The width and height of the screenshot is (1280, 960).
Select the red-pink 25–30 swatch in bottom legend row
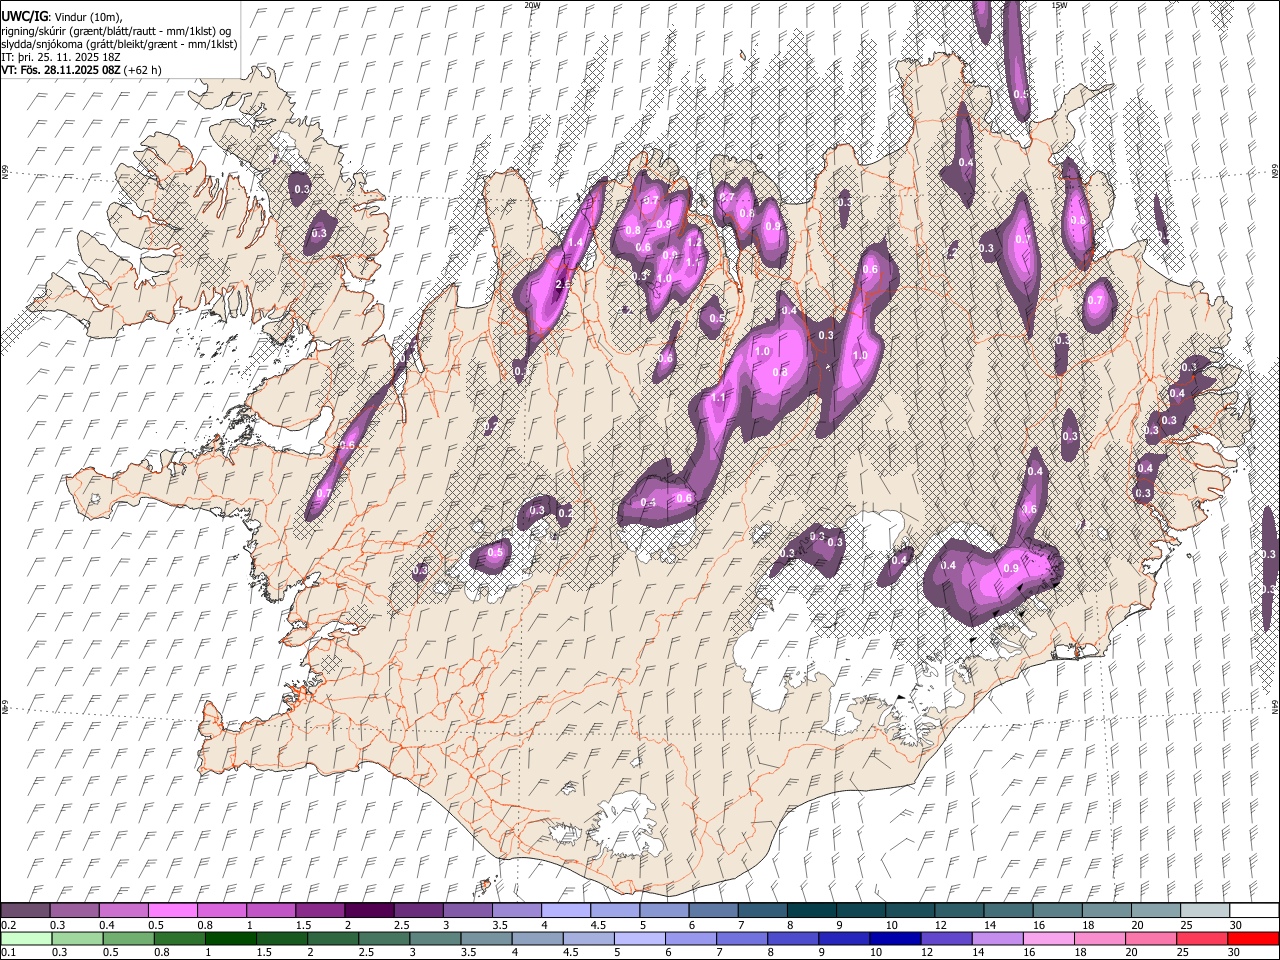[x=1204, y=938]
